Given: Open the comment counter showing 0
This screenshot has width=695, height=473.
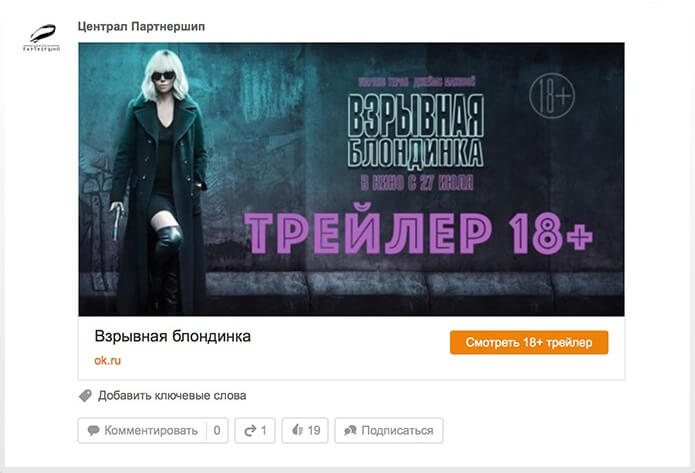Looking at the screenshot, I should [217, 430].
